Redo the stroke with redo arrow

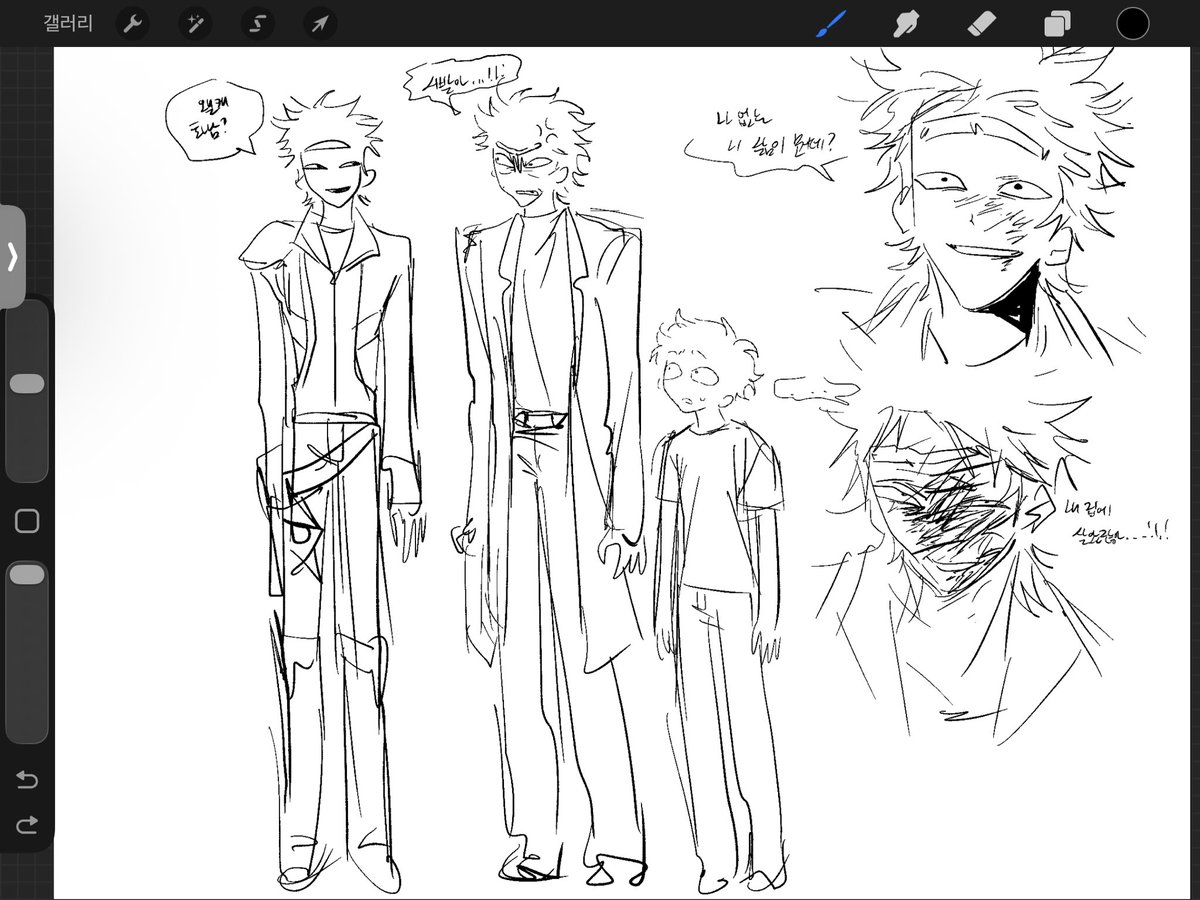(x=27, y=825)
